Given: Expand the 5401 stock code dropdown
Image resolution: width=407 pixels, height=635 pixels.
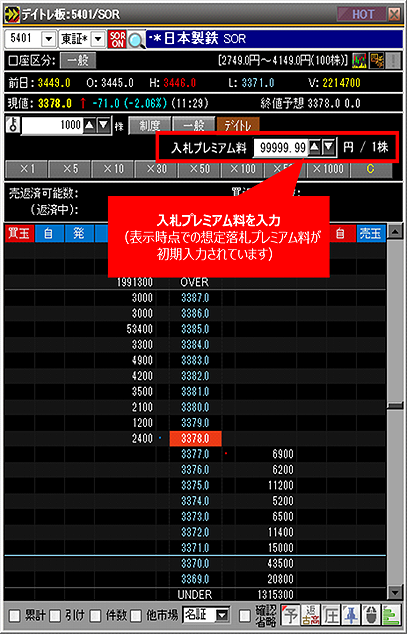Looking at the screenshot, I should [x=49, y=39].
